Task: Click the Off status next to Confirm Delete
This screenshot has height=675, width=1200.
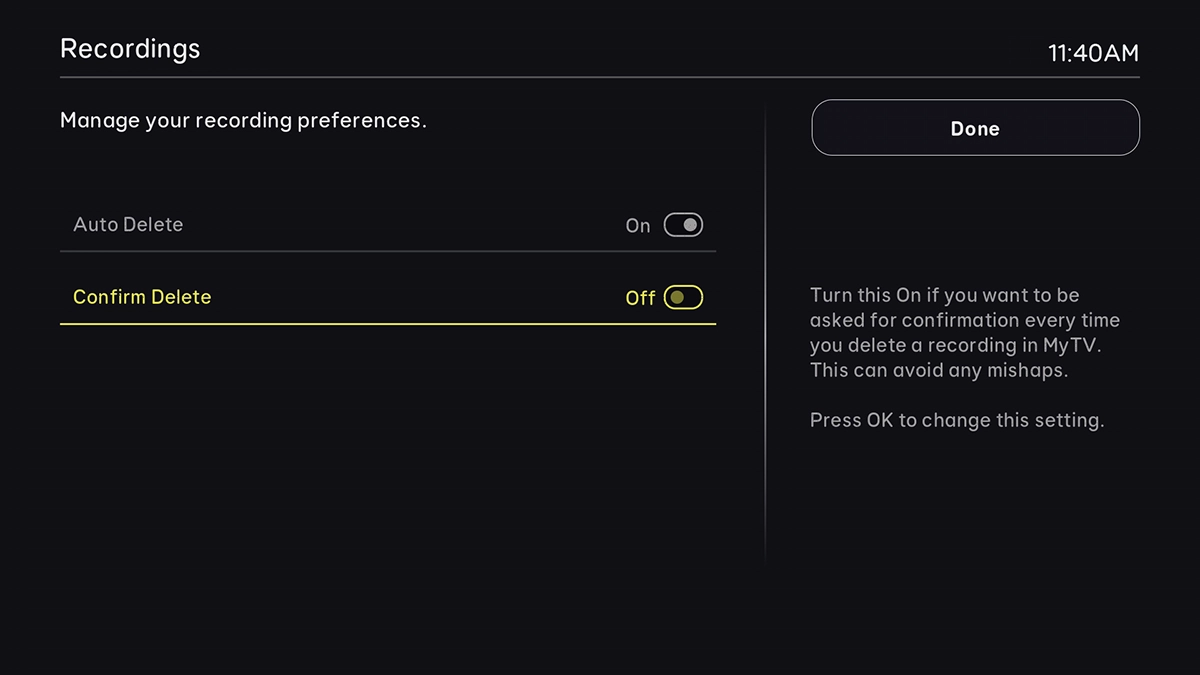Action: point(639,298)
